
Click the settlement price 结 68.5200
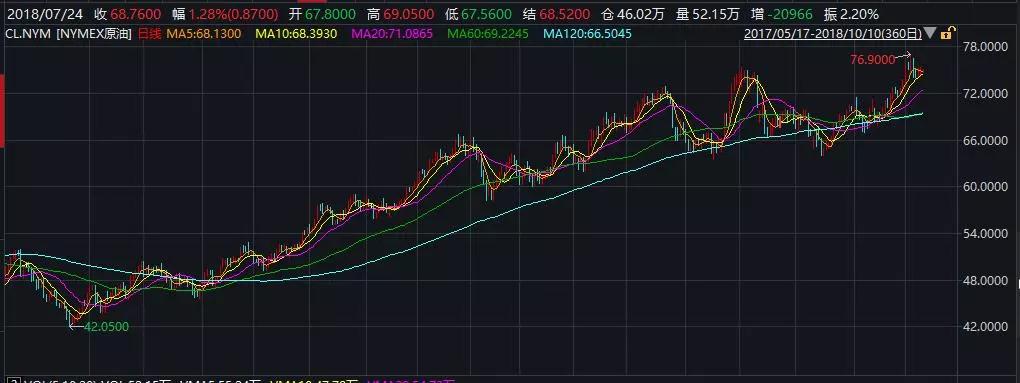[557, 14]
